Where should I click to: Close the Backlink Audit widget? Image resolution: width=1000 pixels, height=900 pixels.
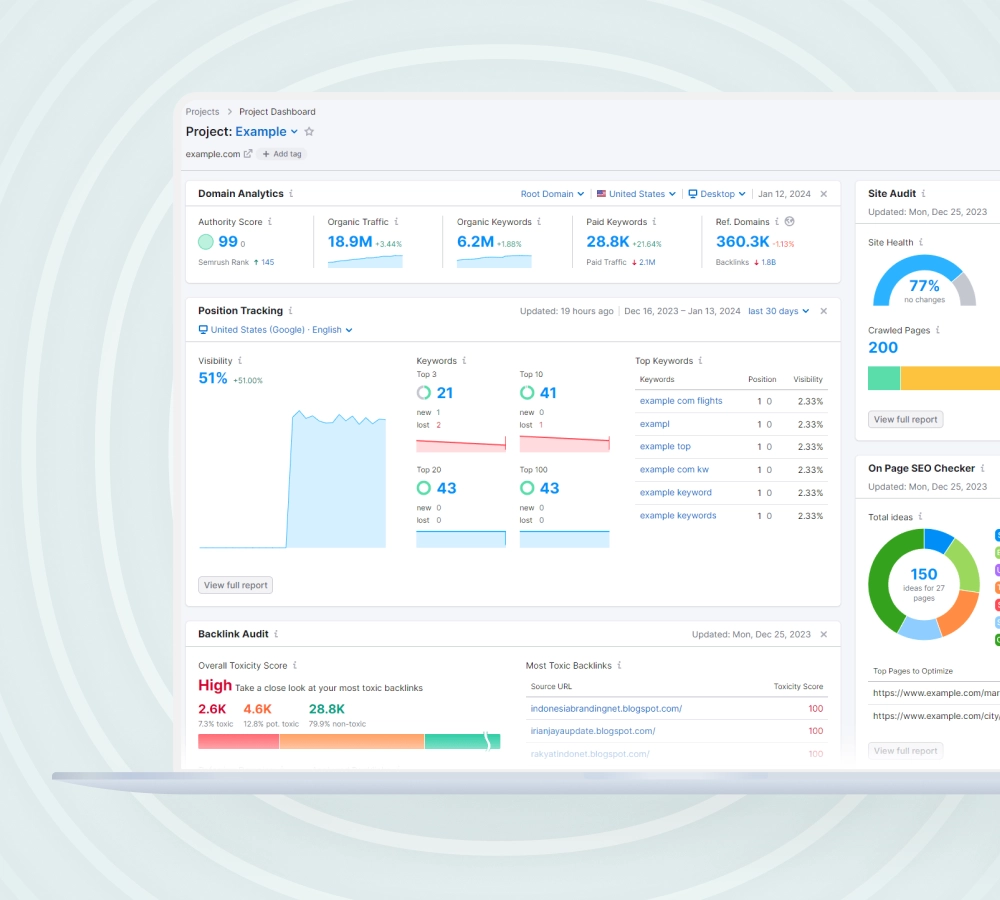click(824, 635)
